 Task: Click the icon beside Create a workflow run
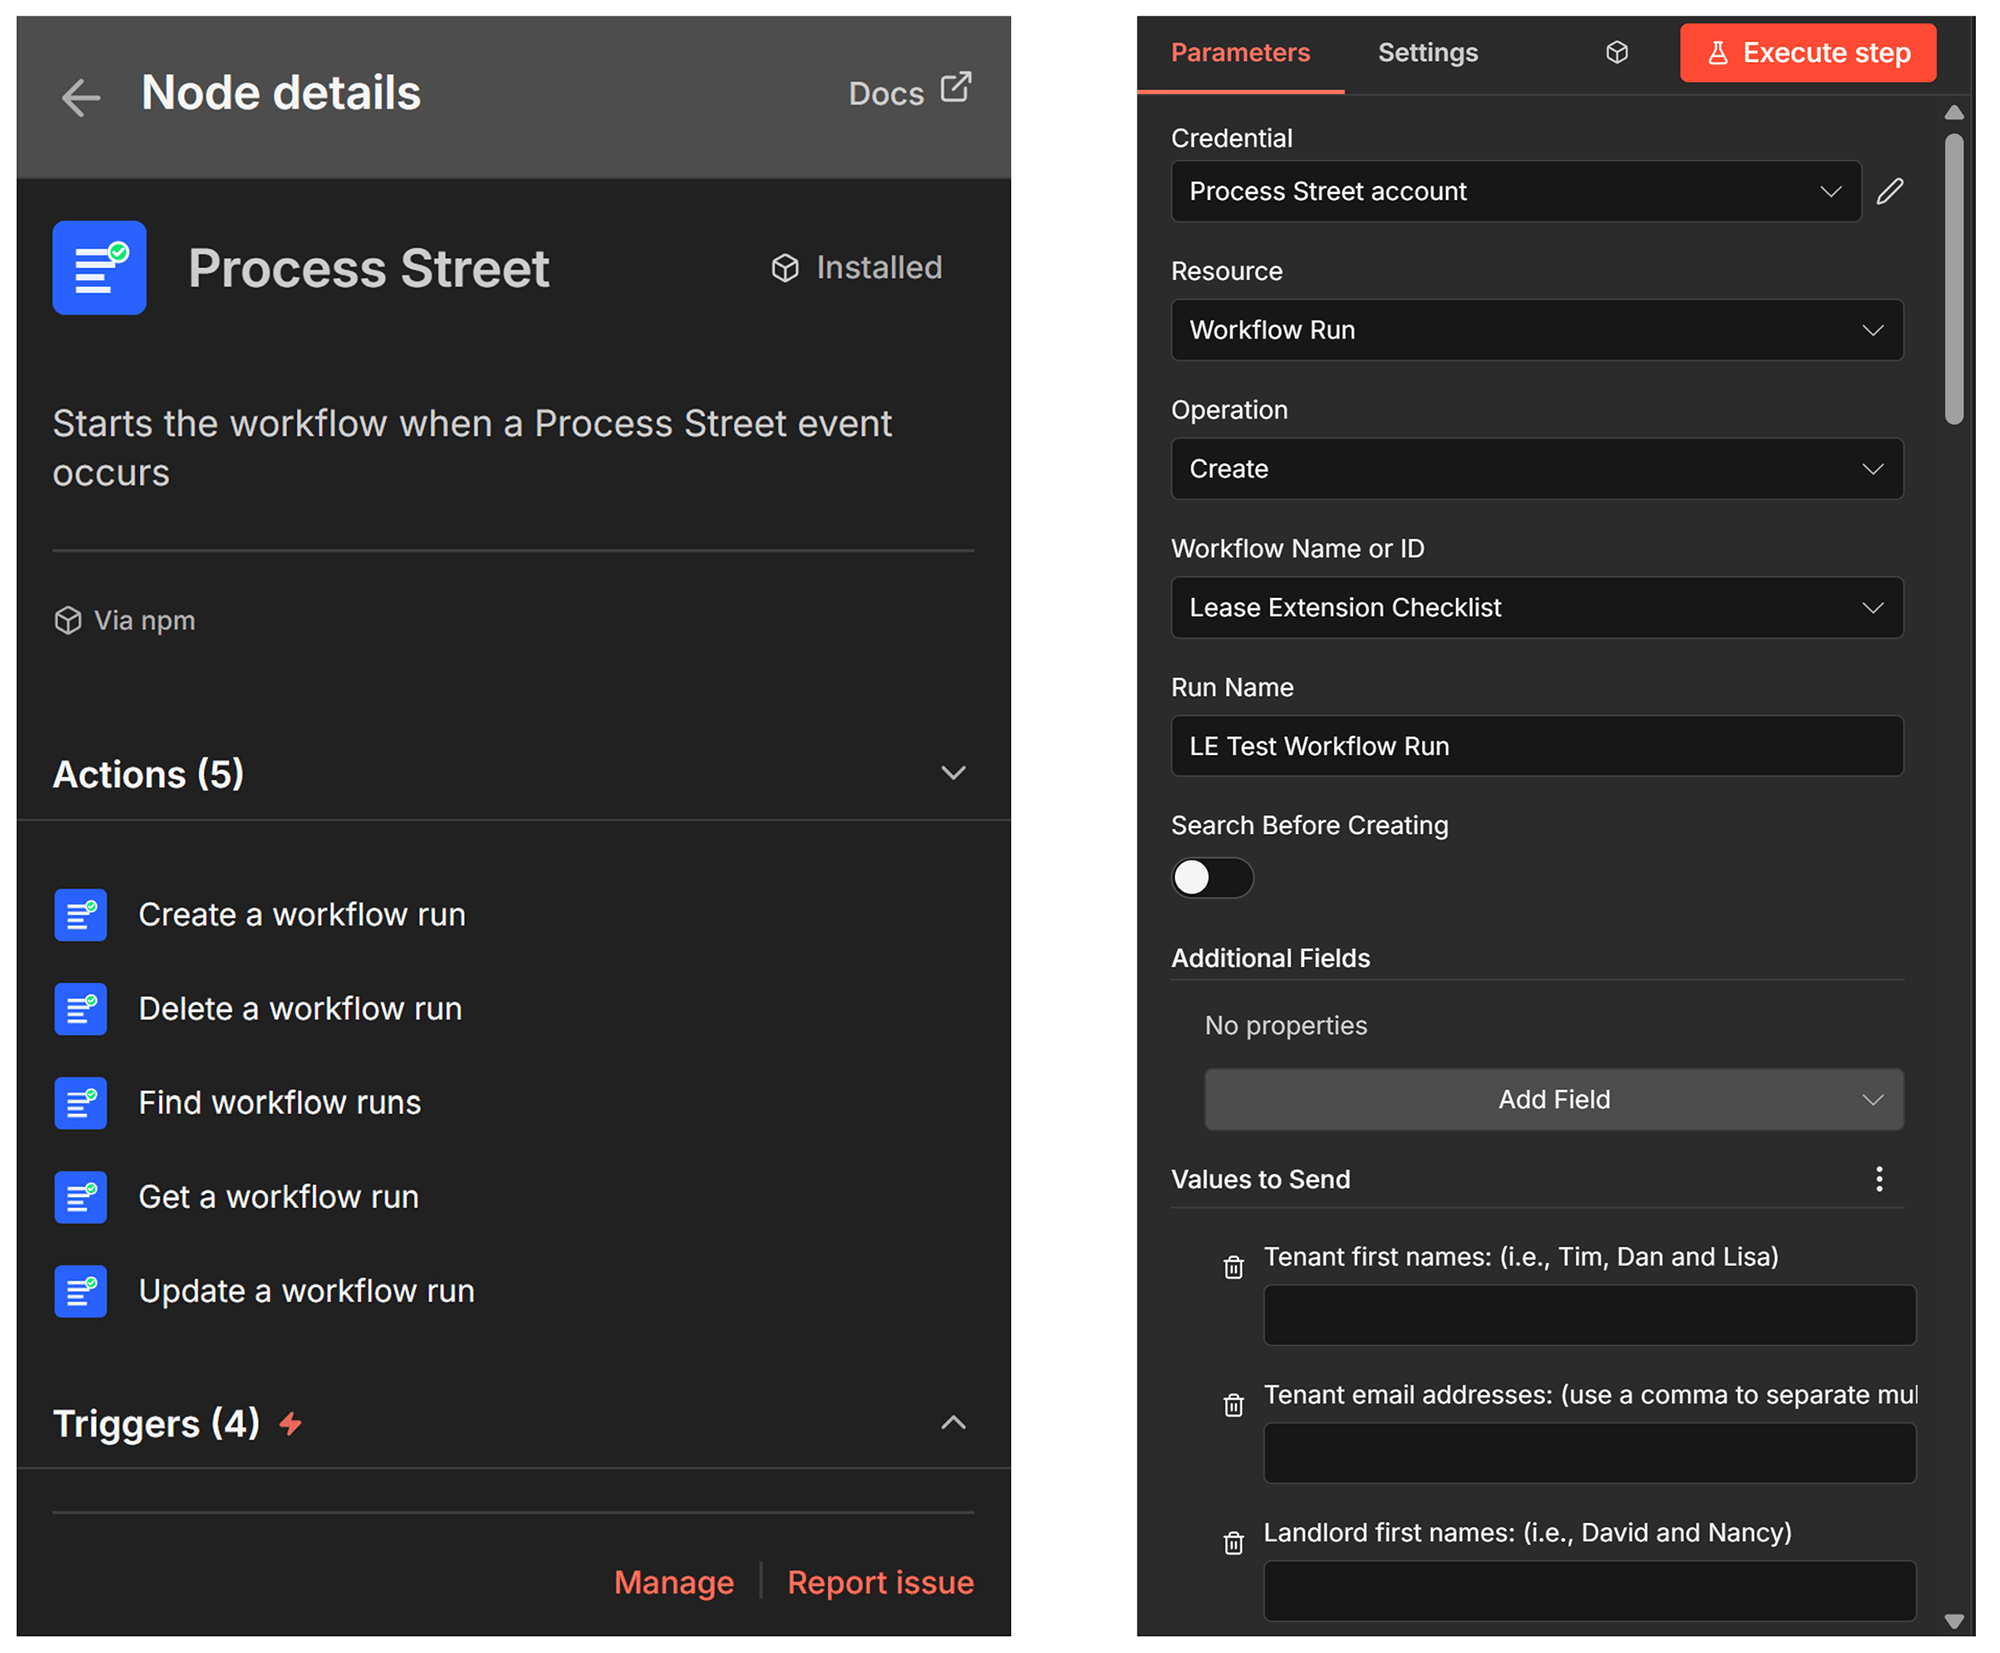coord(81,915)
